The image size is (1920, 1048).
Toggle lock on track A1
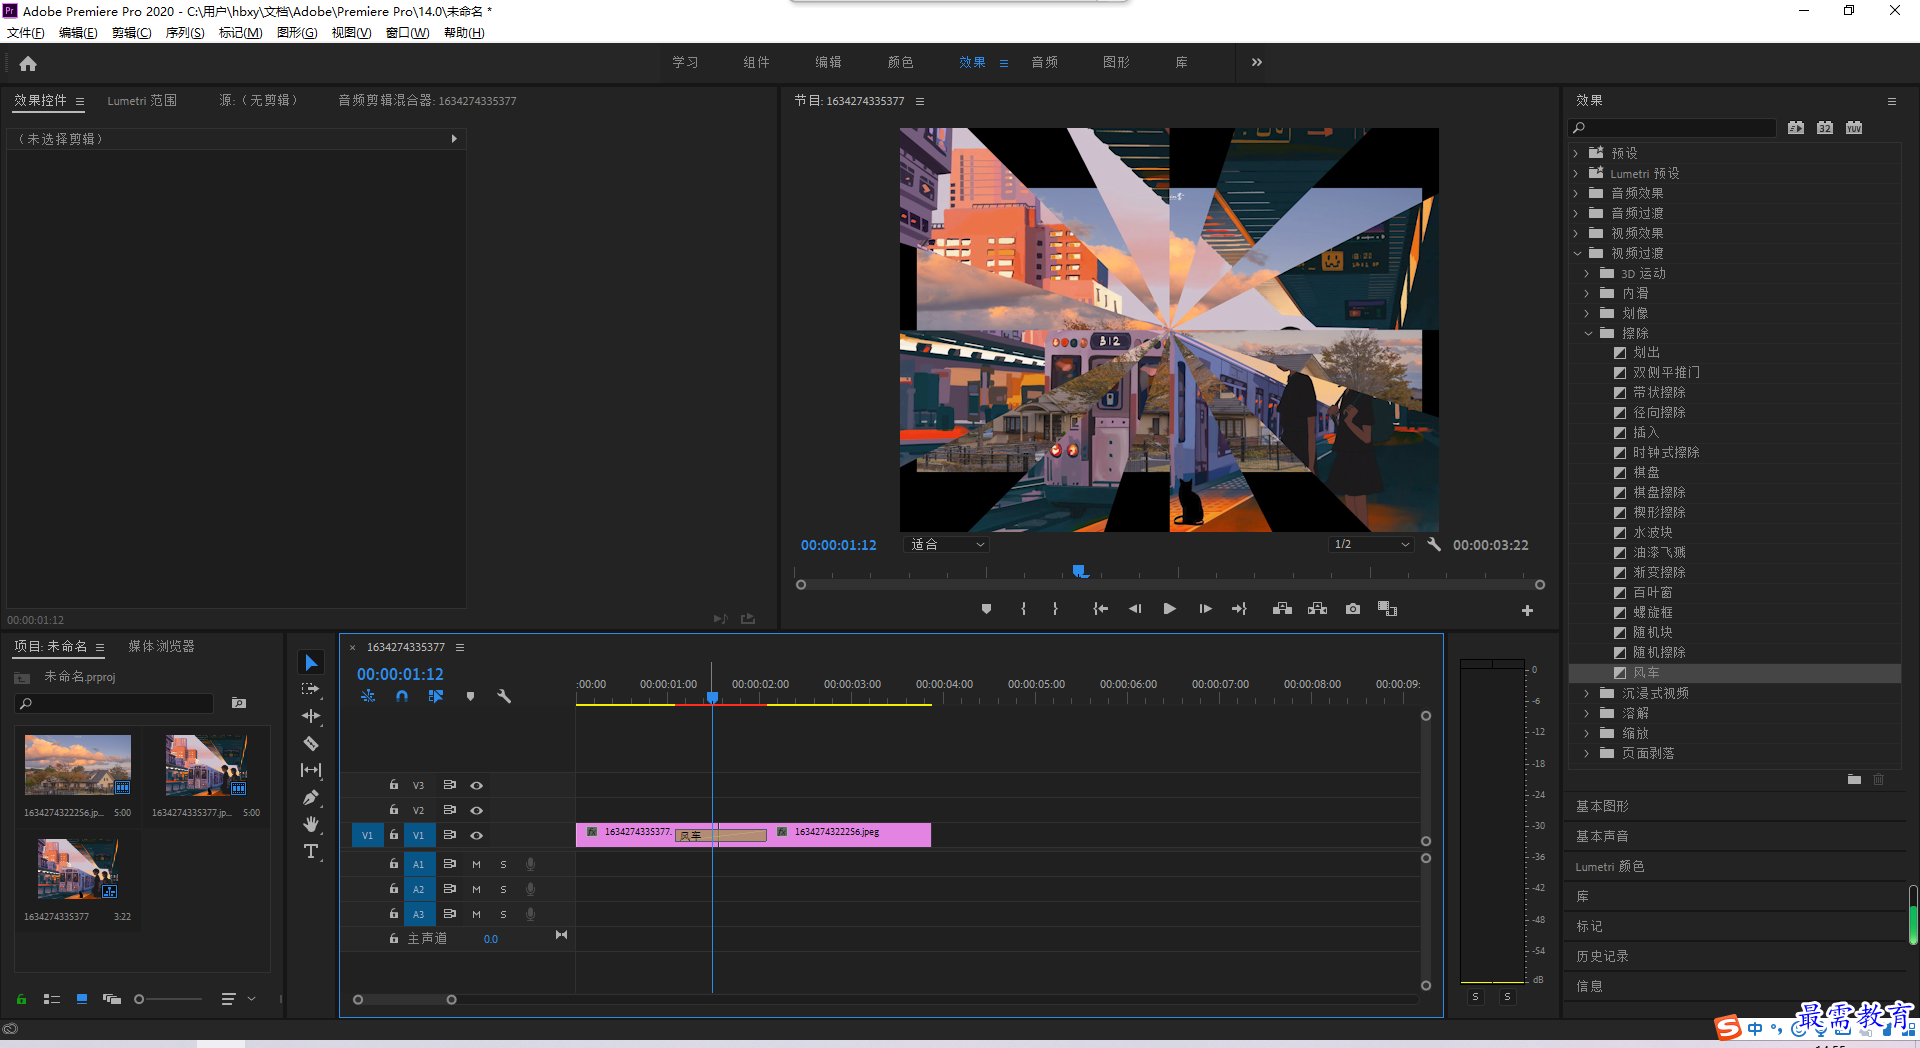pos(394,864)
